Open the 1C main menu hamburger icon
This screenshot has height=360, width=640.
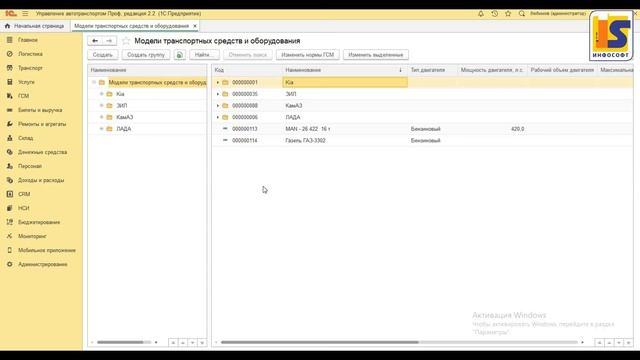[25, 13]
